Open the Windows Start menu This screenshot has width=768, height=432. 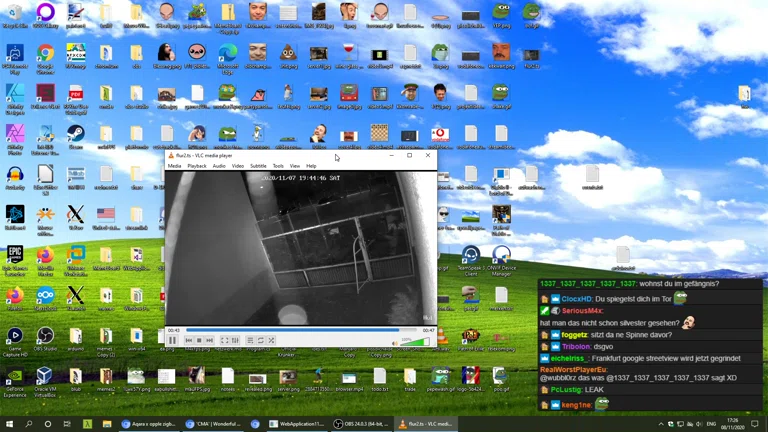point(9,424)
